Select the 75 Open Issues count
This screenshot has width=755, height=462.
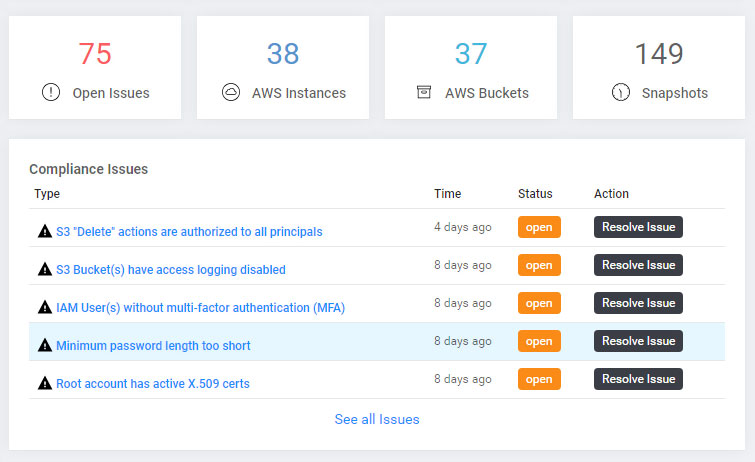pos(95,53)
